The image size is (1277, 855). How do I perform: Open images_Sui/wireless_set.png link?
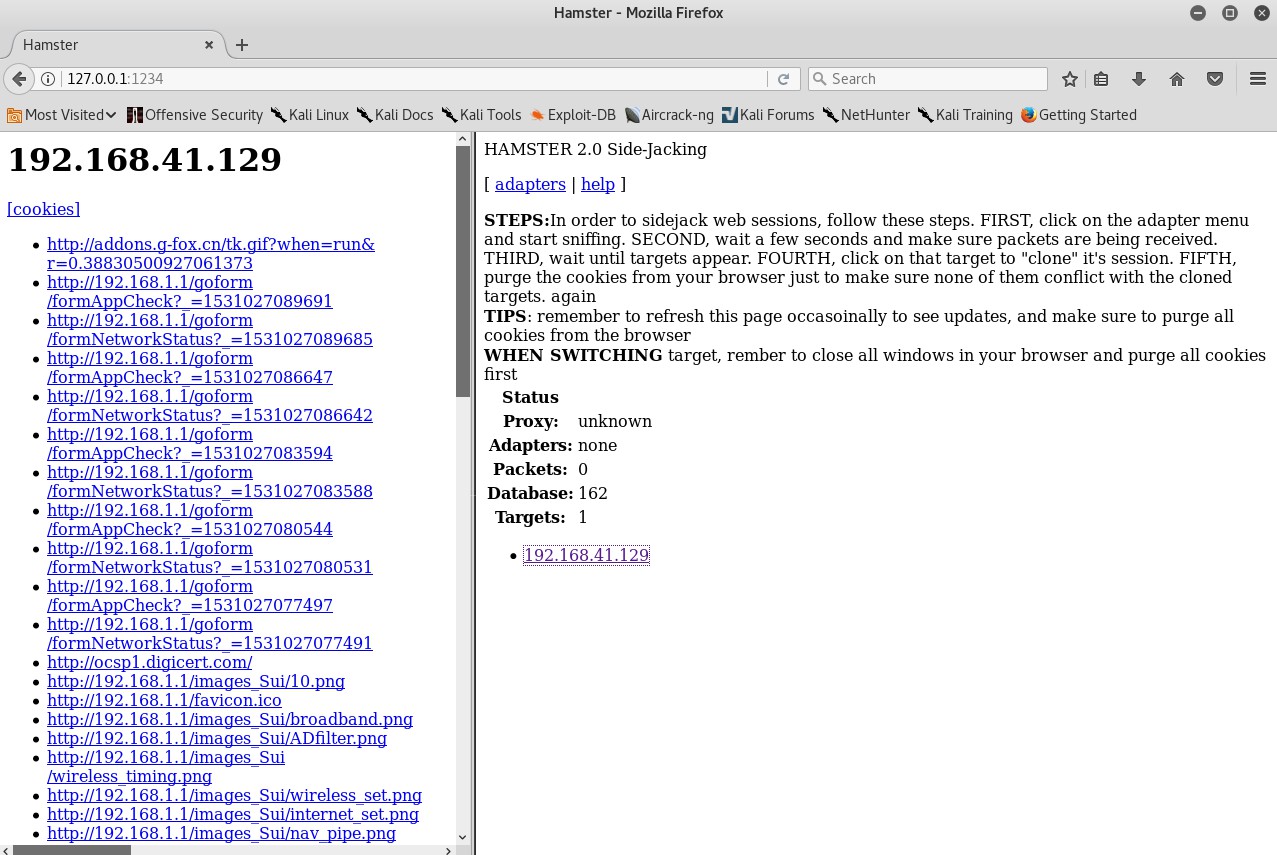(234, 795)
